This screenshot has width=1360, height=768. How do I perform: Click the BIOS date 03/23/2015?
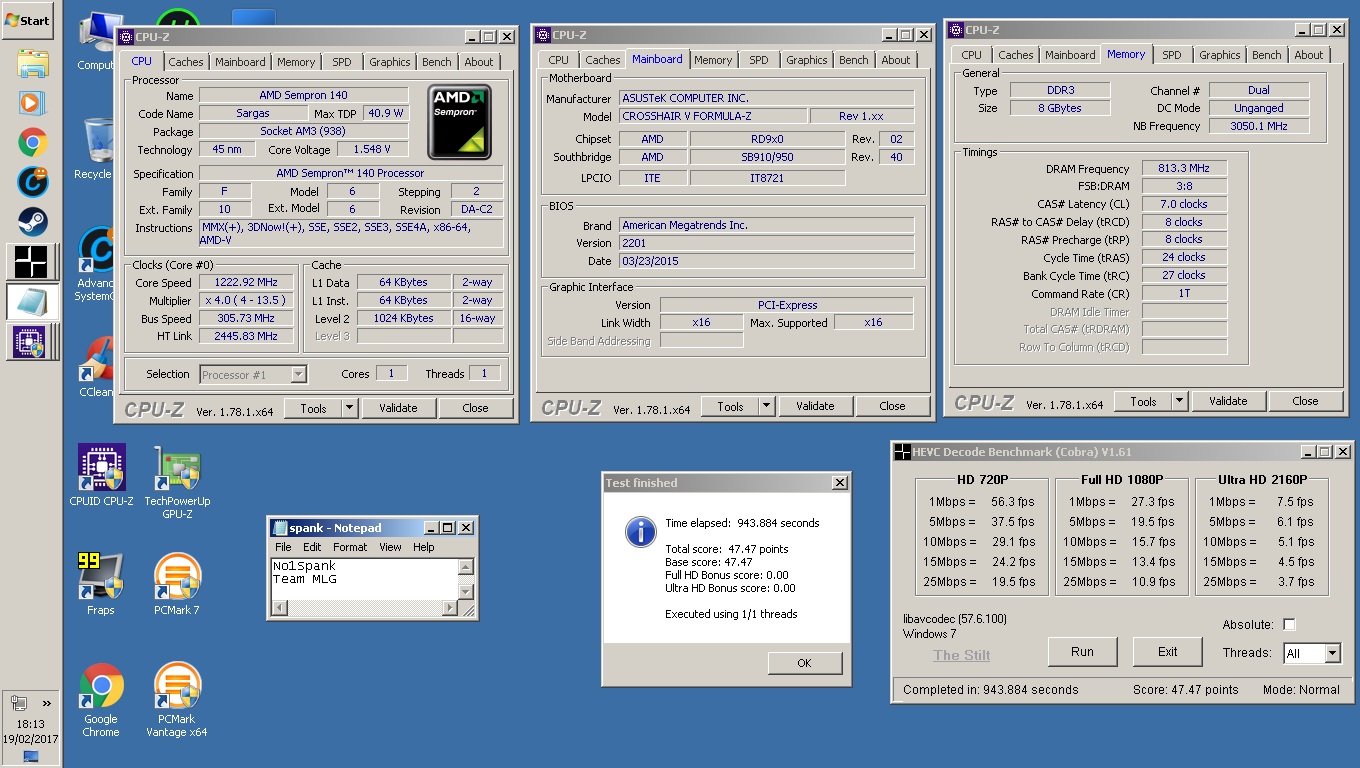point(765,261)
